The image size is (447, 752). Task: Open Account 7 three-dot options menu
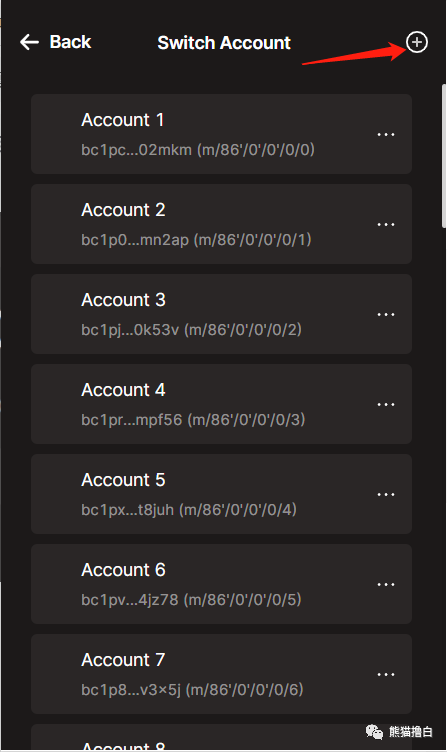pyautogui.click(x=386, y=674)
